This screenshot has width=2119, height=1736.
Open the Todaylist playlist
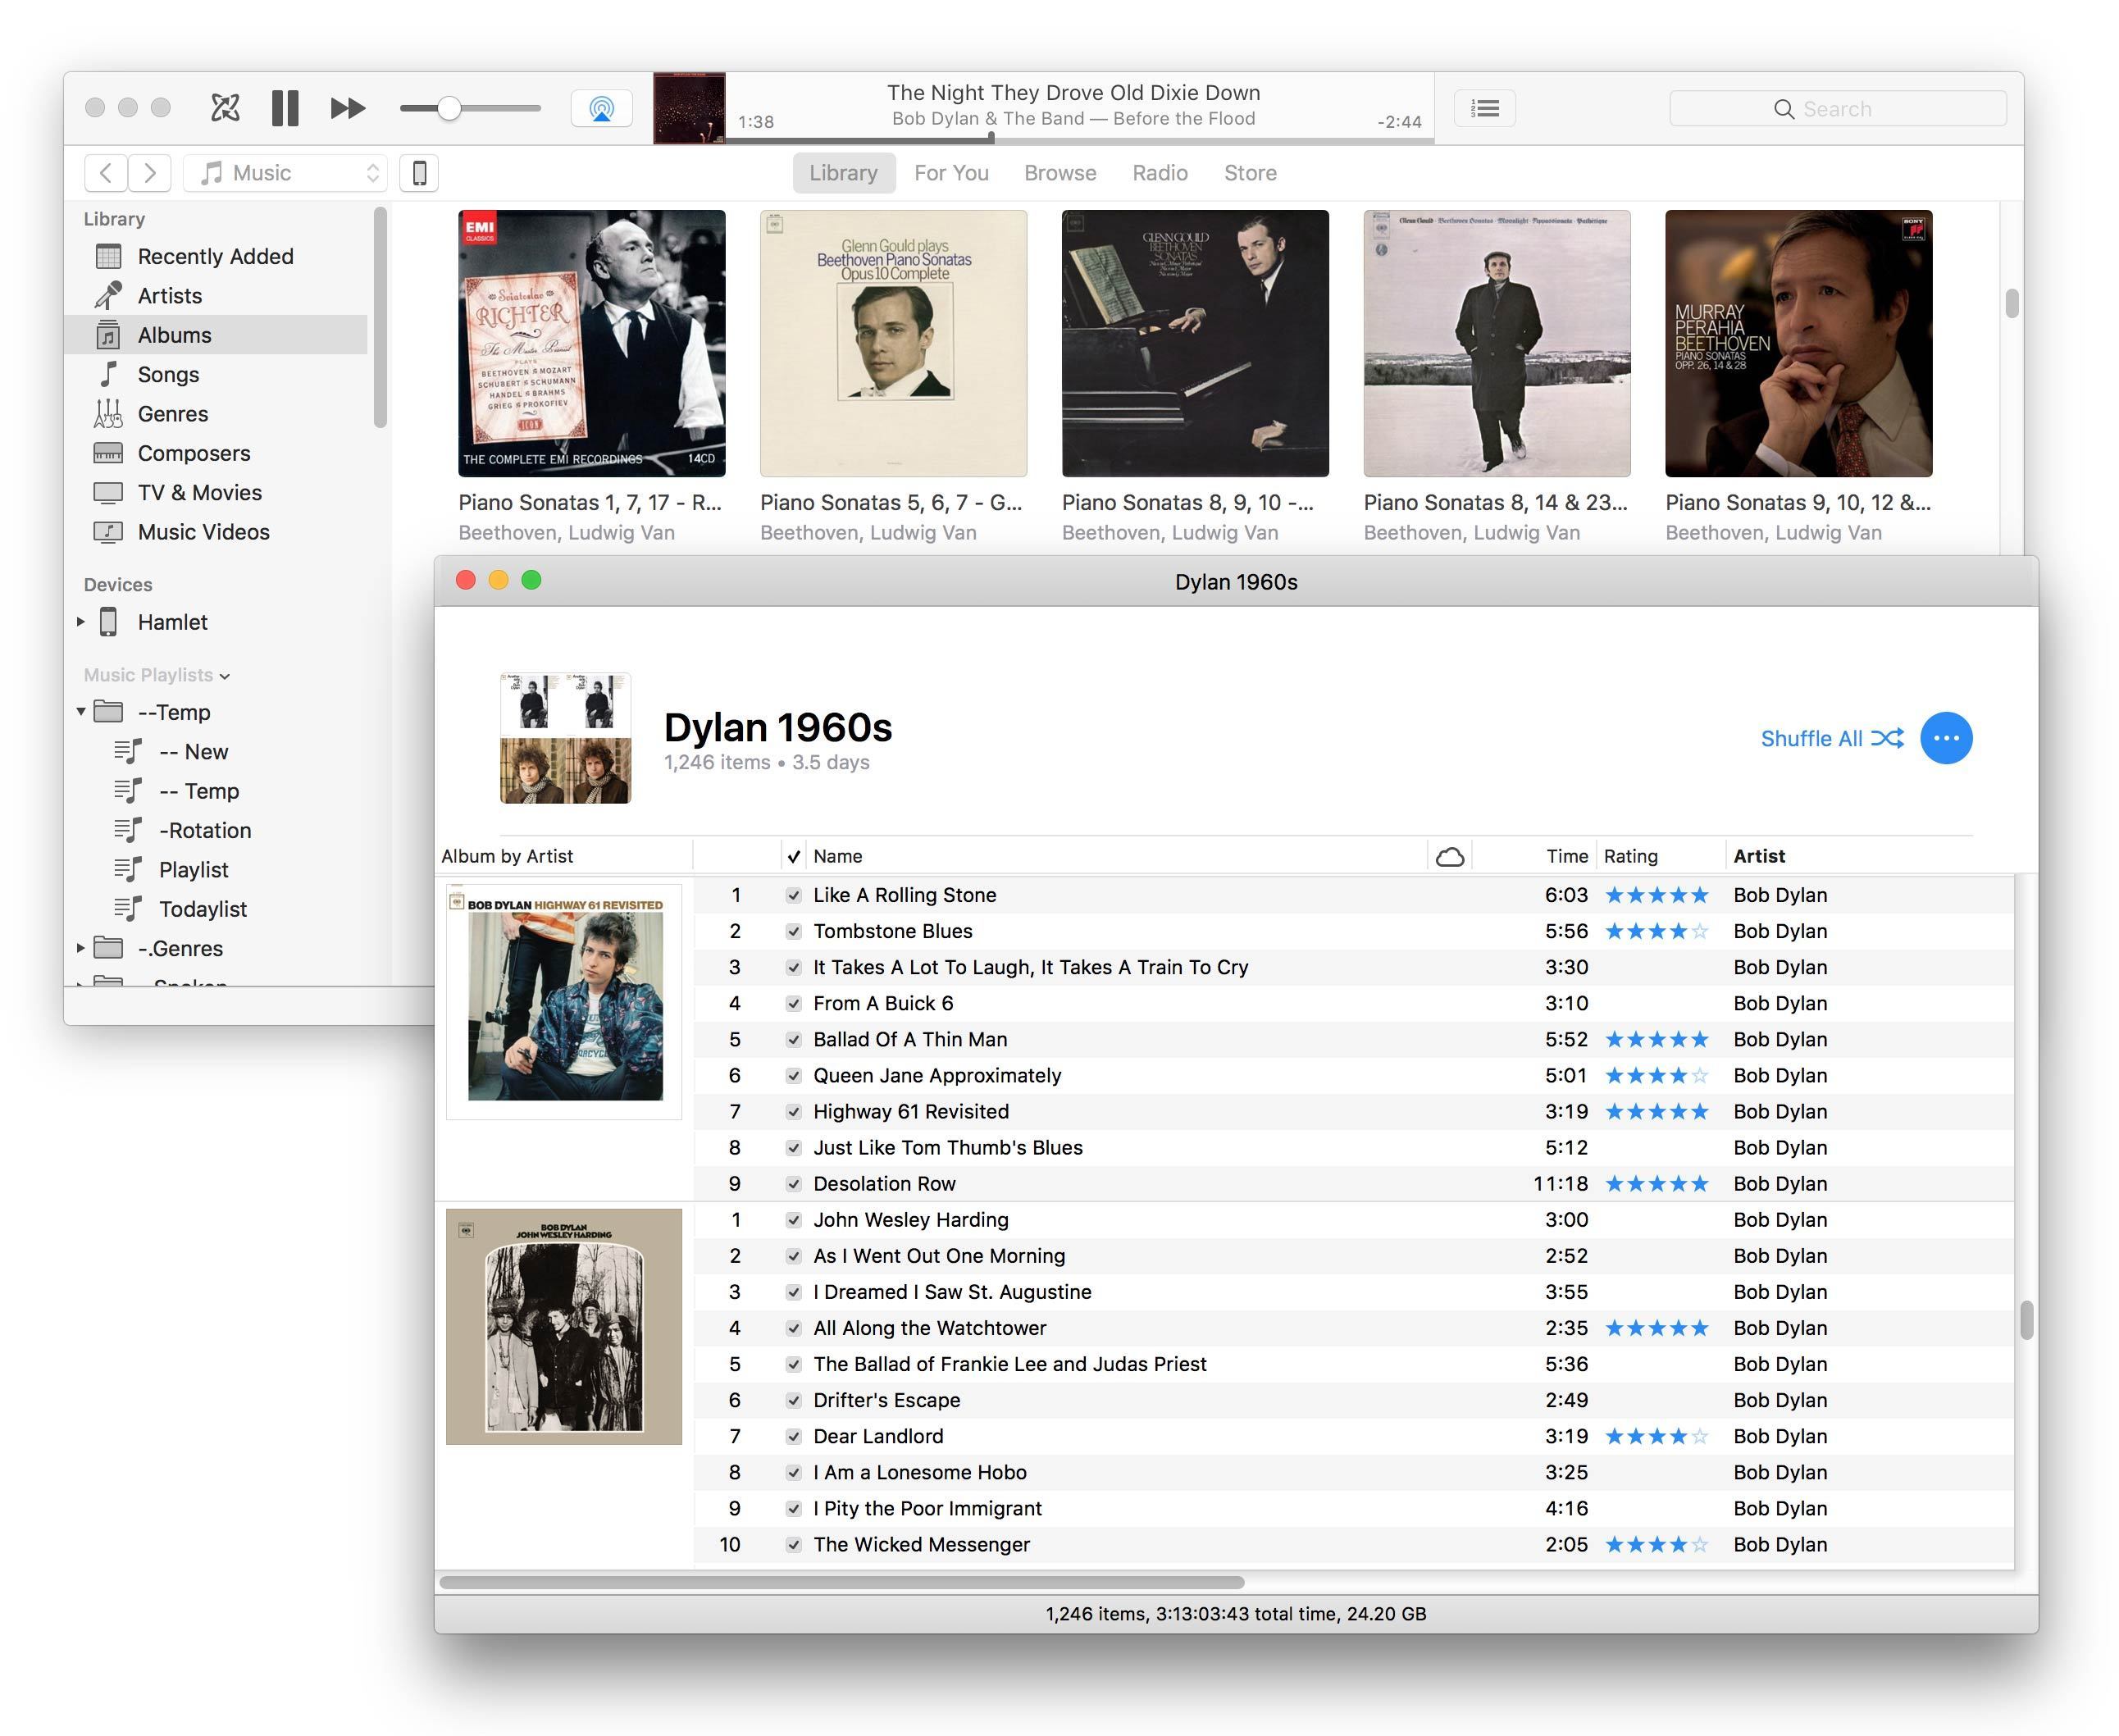pyautogui.click(x=203, y=909)
